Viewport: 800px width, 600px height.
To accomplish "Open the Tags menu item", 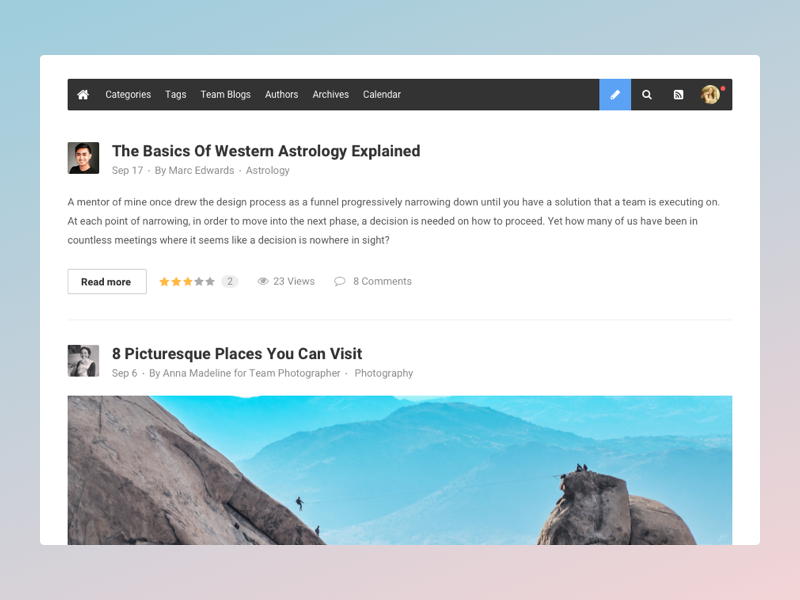I will [176, 94].
